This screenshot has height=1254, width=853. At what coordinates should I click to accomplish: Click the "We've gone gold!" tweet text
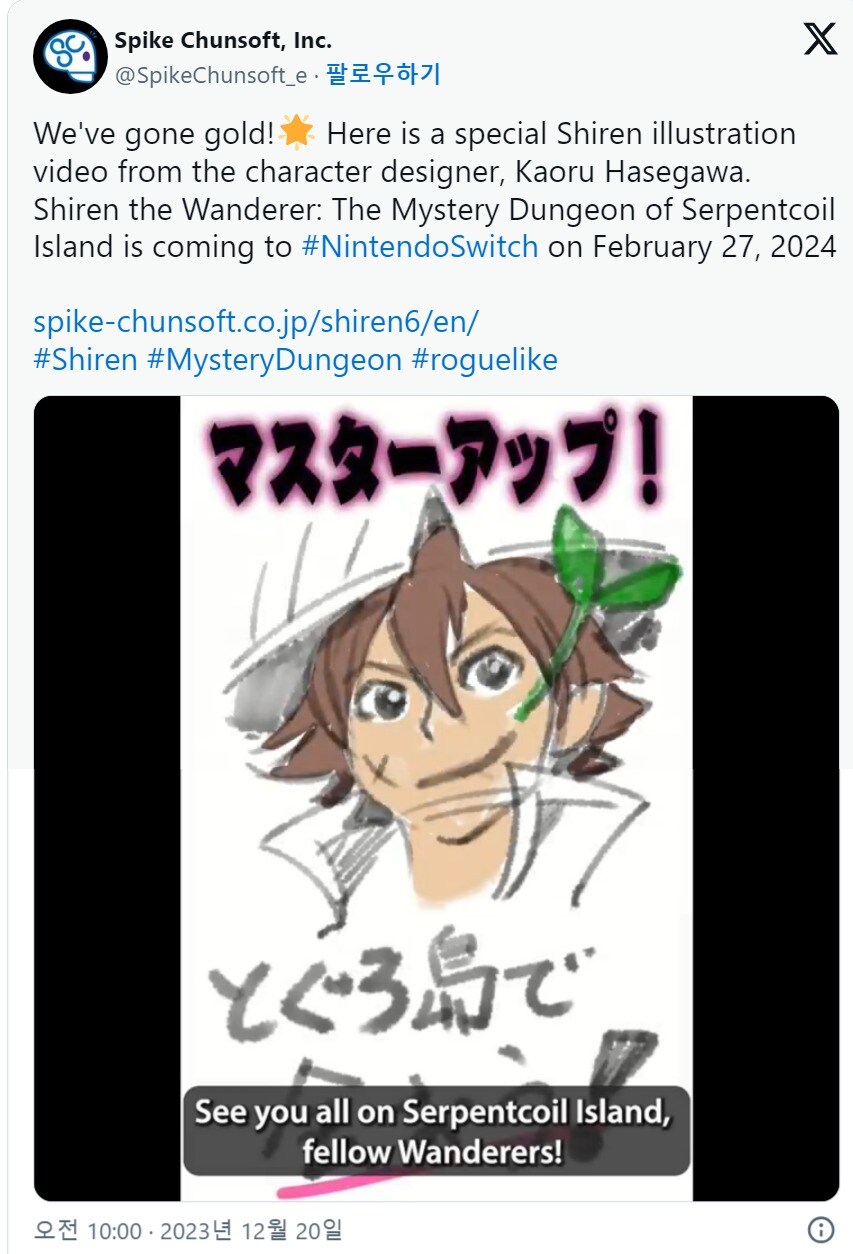pyautogui.click(x=153, y=133)
